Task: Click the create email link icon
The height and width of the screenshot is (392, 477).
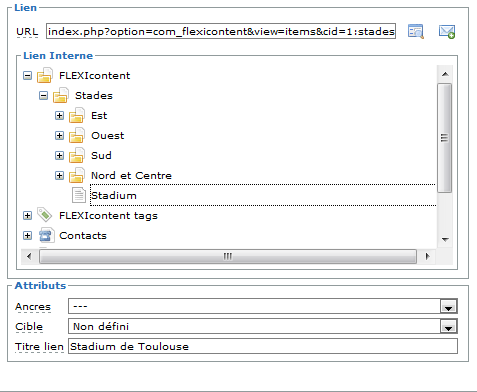Action: (447, 32)
